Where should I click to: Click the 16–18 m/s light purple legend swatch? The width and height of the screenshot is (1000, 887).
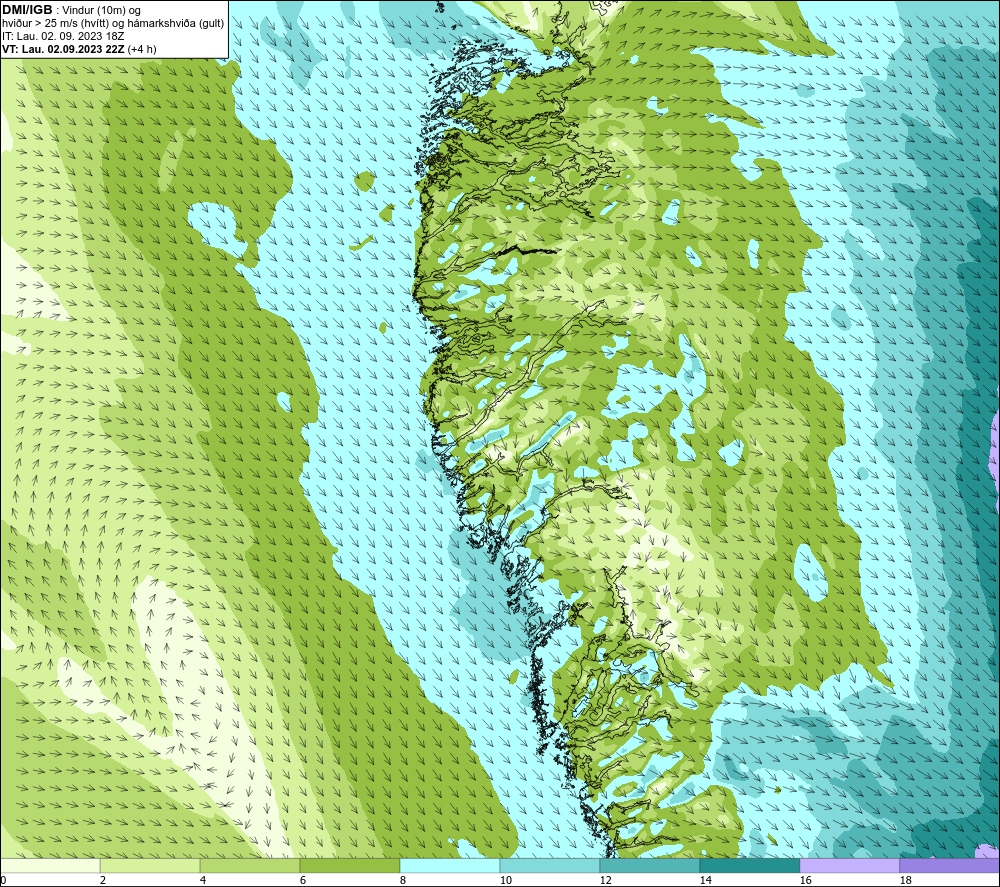point(849,865)
